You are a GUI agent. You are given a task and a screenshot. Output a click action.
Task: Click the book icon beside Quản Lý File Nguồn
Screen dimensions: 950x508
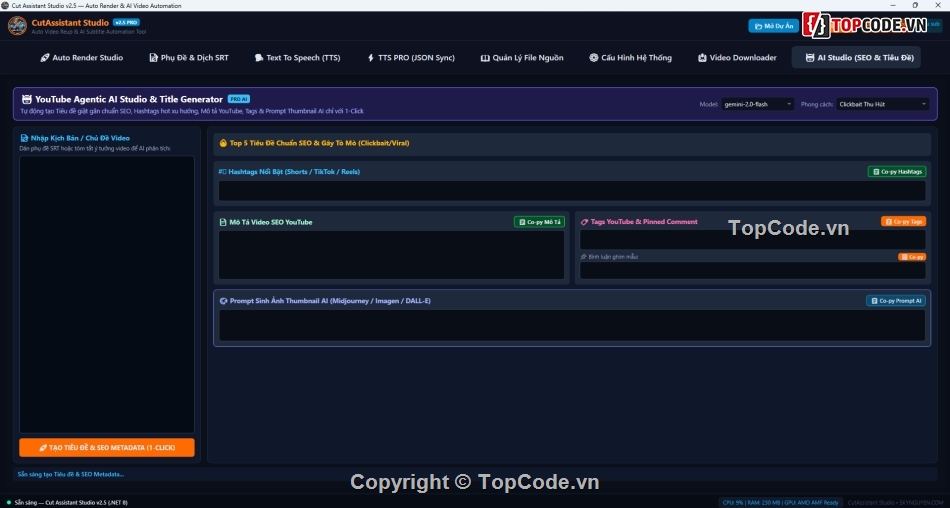[x=485, y=58]
